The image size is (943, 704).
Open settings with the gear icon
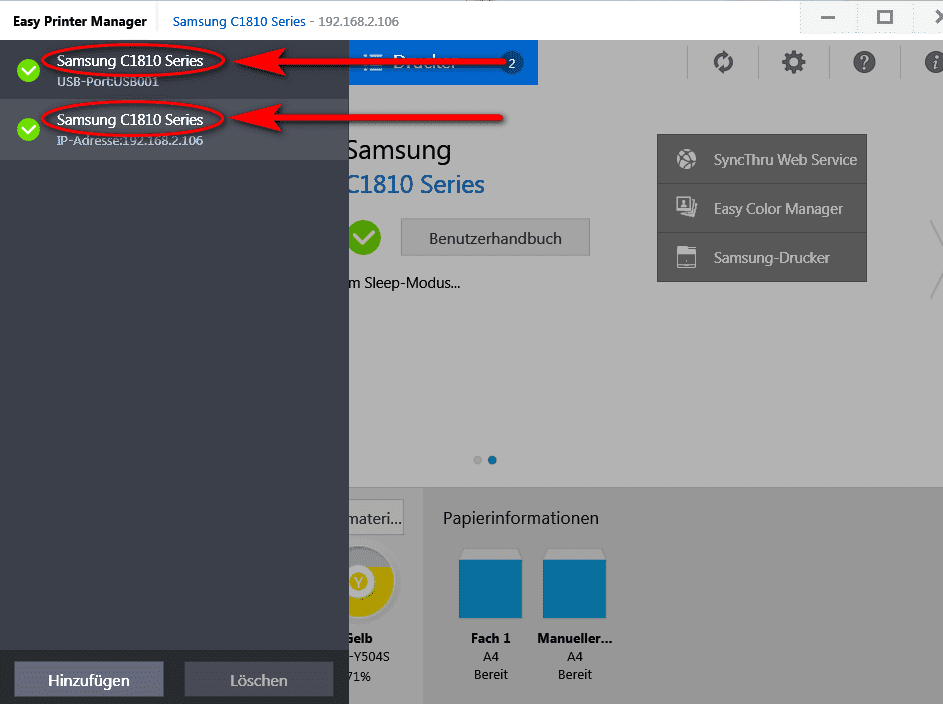pos(793,62)
